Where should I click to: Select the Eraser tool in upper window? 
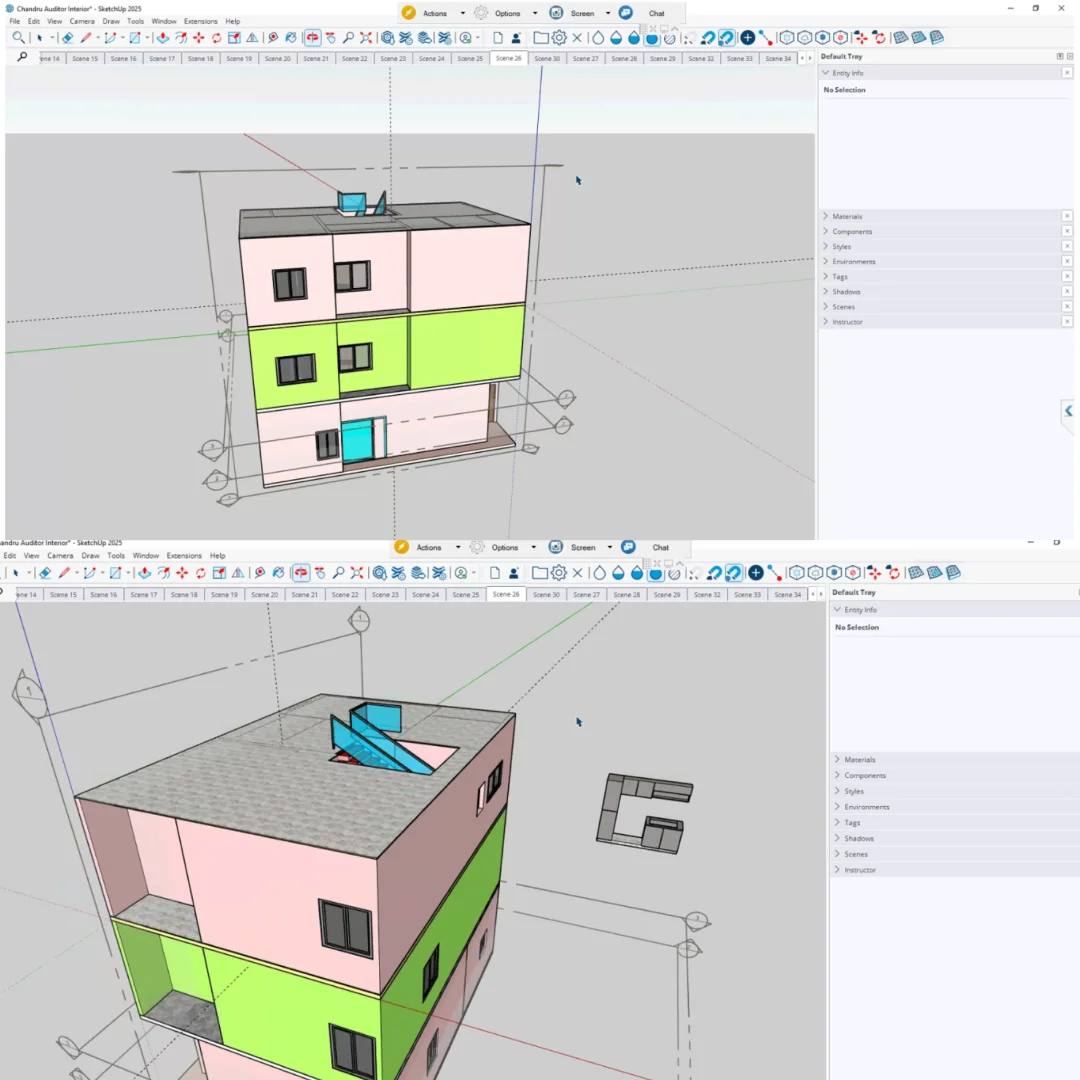pyautogui.click(x=67, y=38)
